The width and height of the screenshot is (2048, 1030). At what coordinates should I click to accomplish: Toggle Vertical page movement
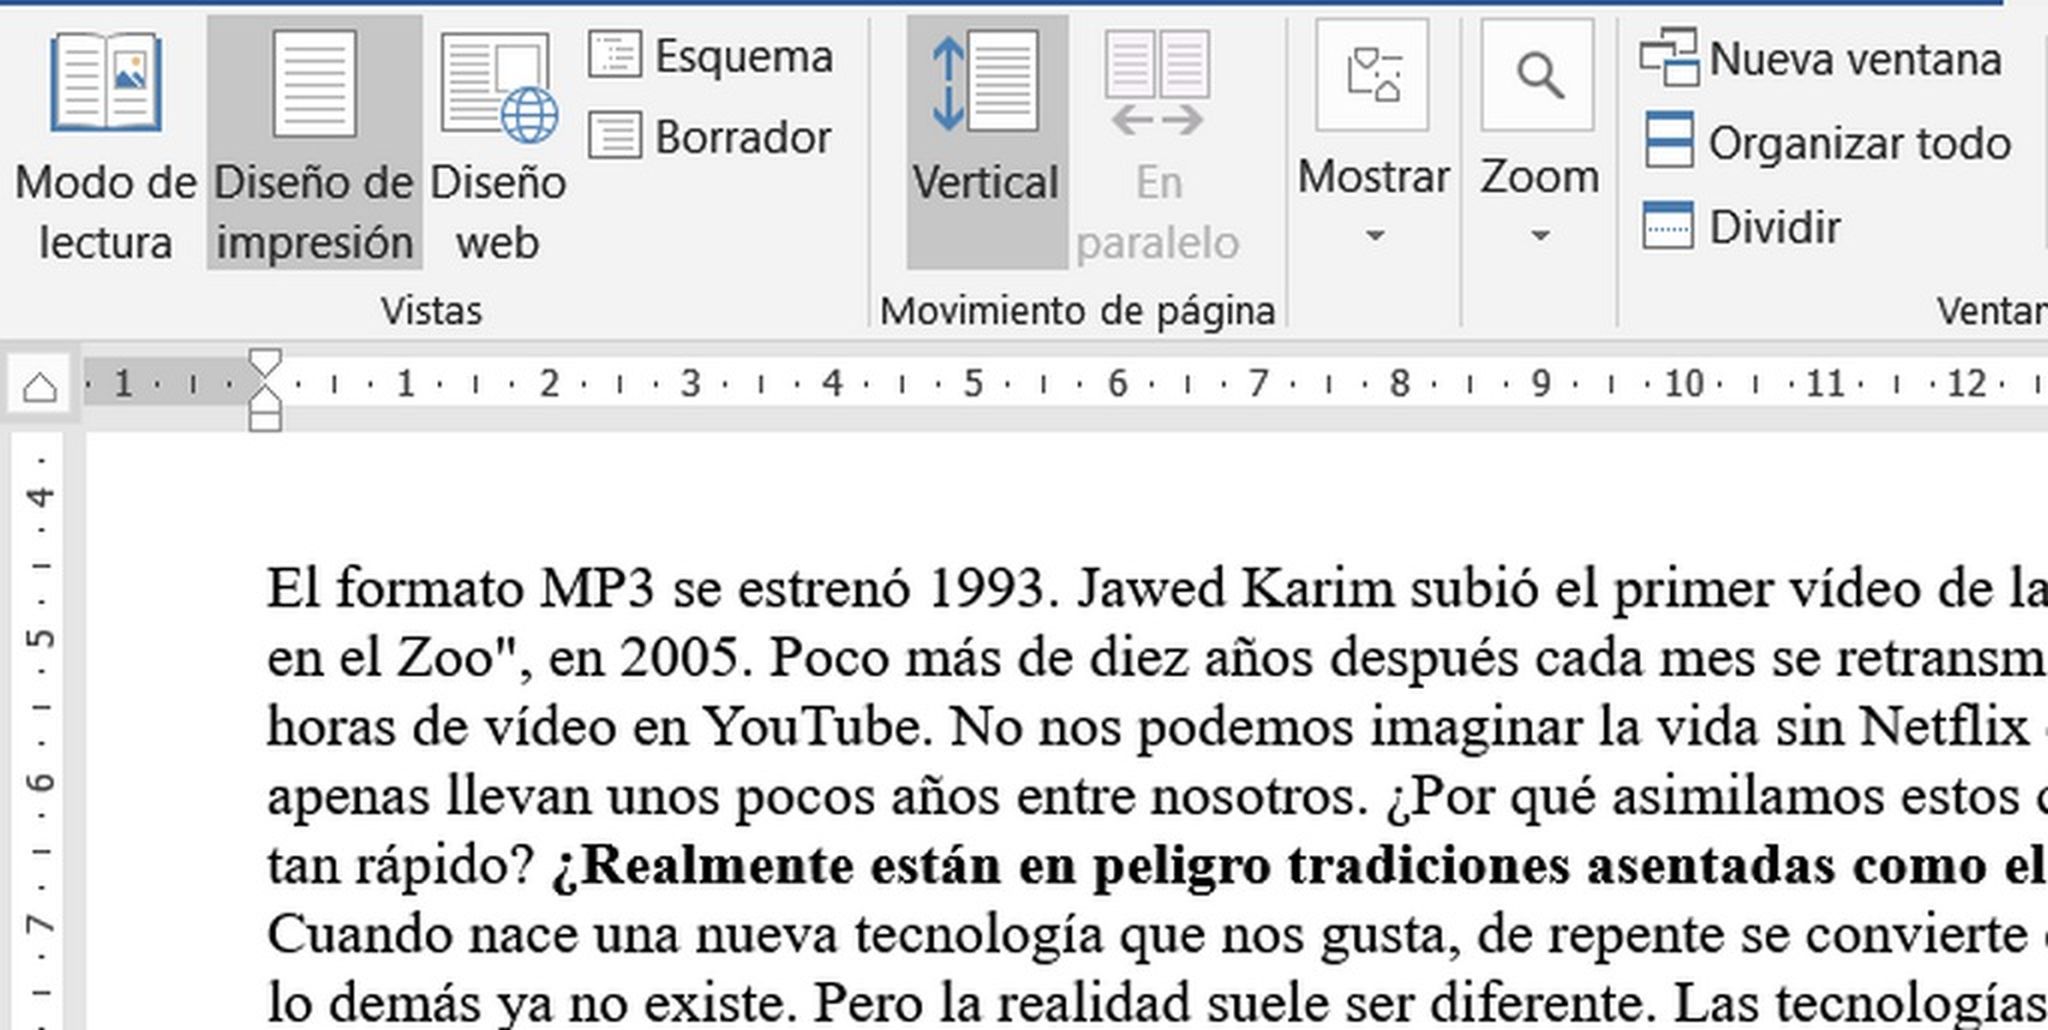point(987,142)
